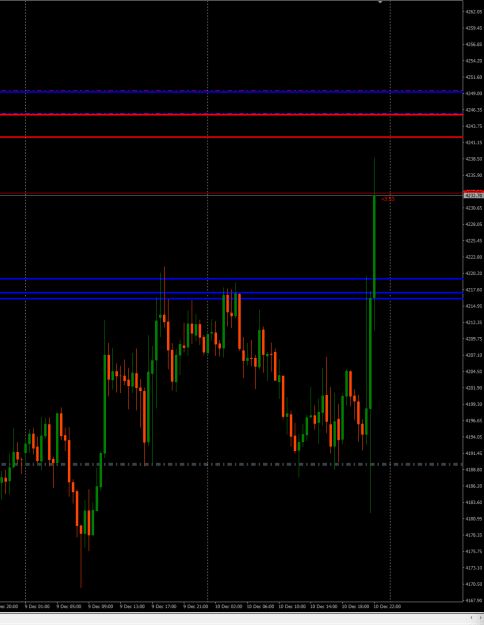This screenshot has width=484, height=625.
Task: Click the 10 Dec 02:00 time label
Action: pyautogui.click(x=228, y=606)
